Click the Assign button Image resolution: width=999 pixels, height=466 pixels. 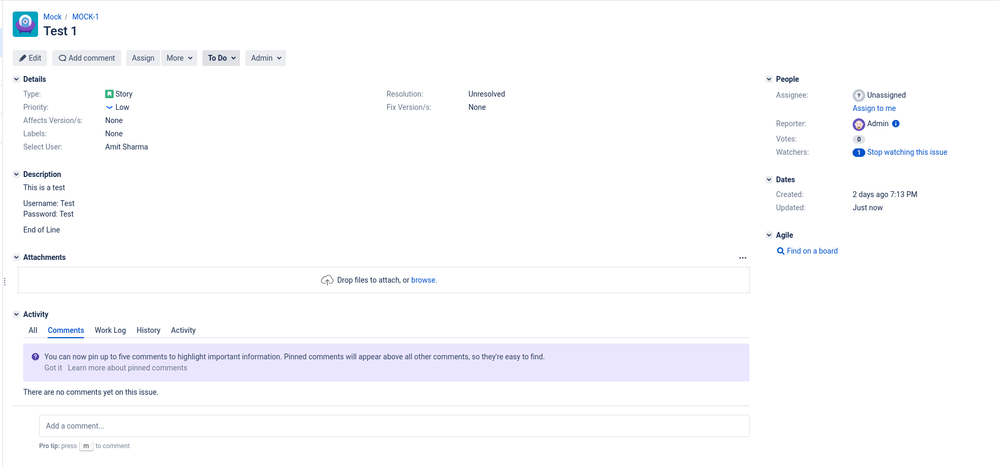tap(143, 58)
